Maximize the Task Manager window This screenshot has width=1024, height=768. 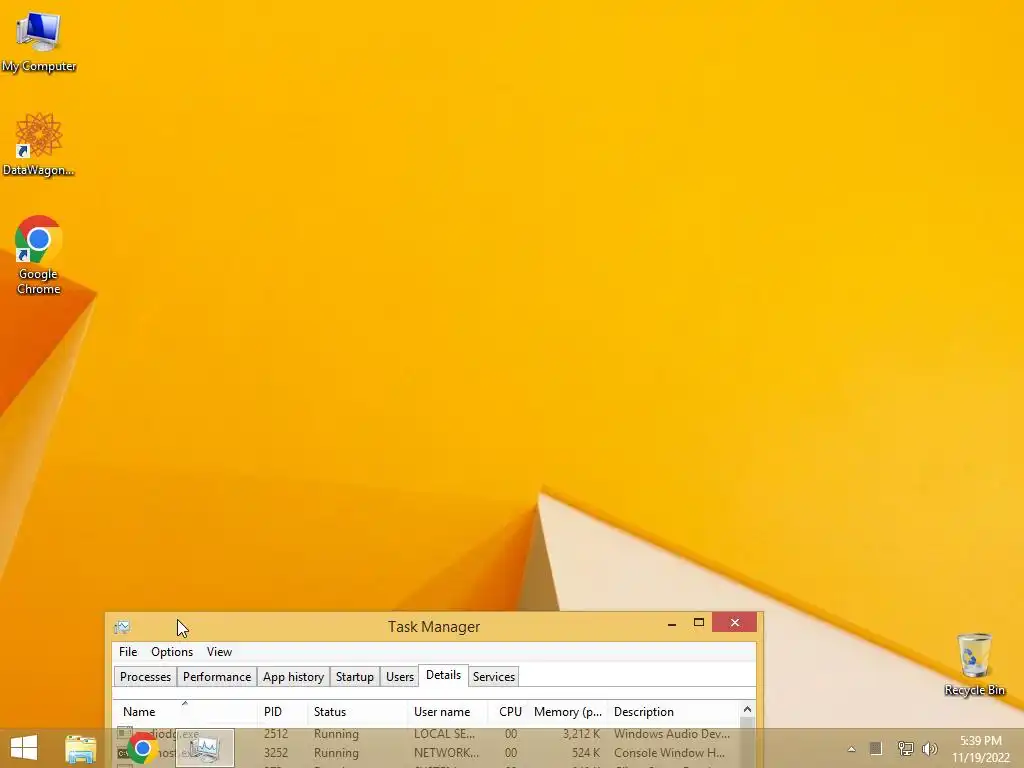[x=698, y=623]
